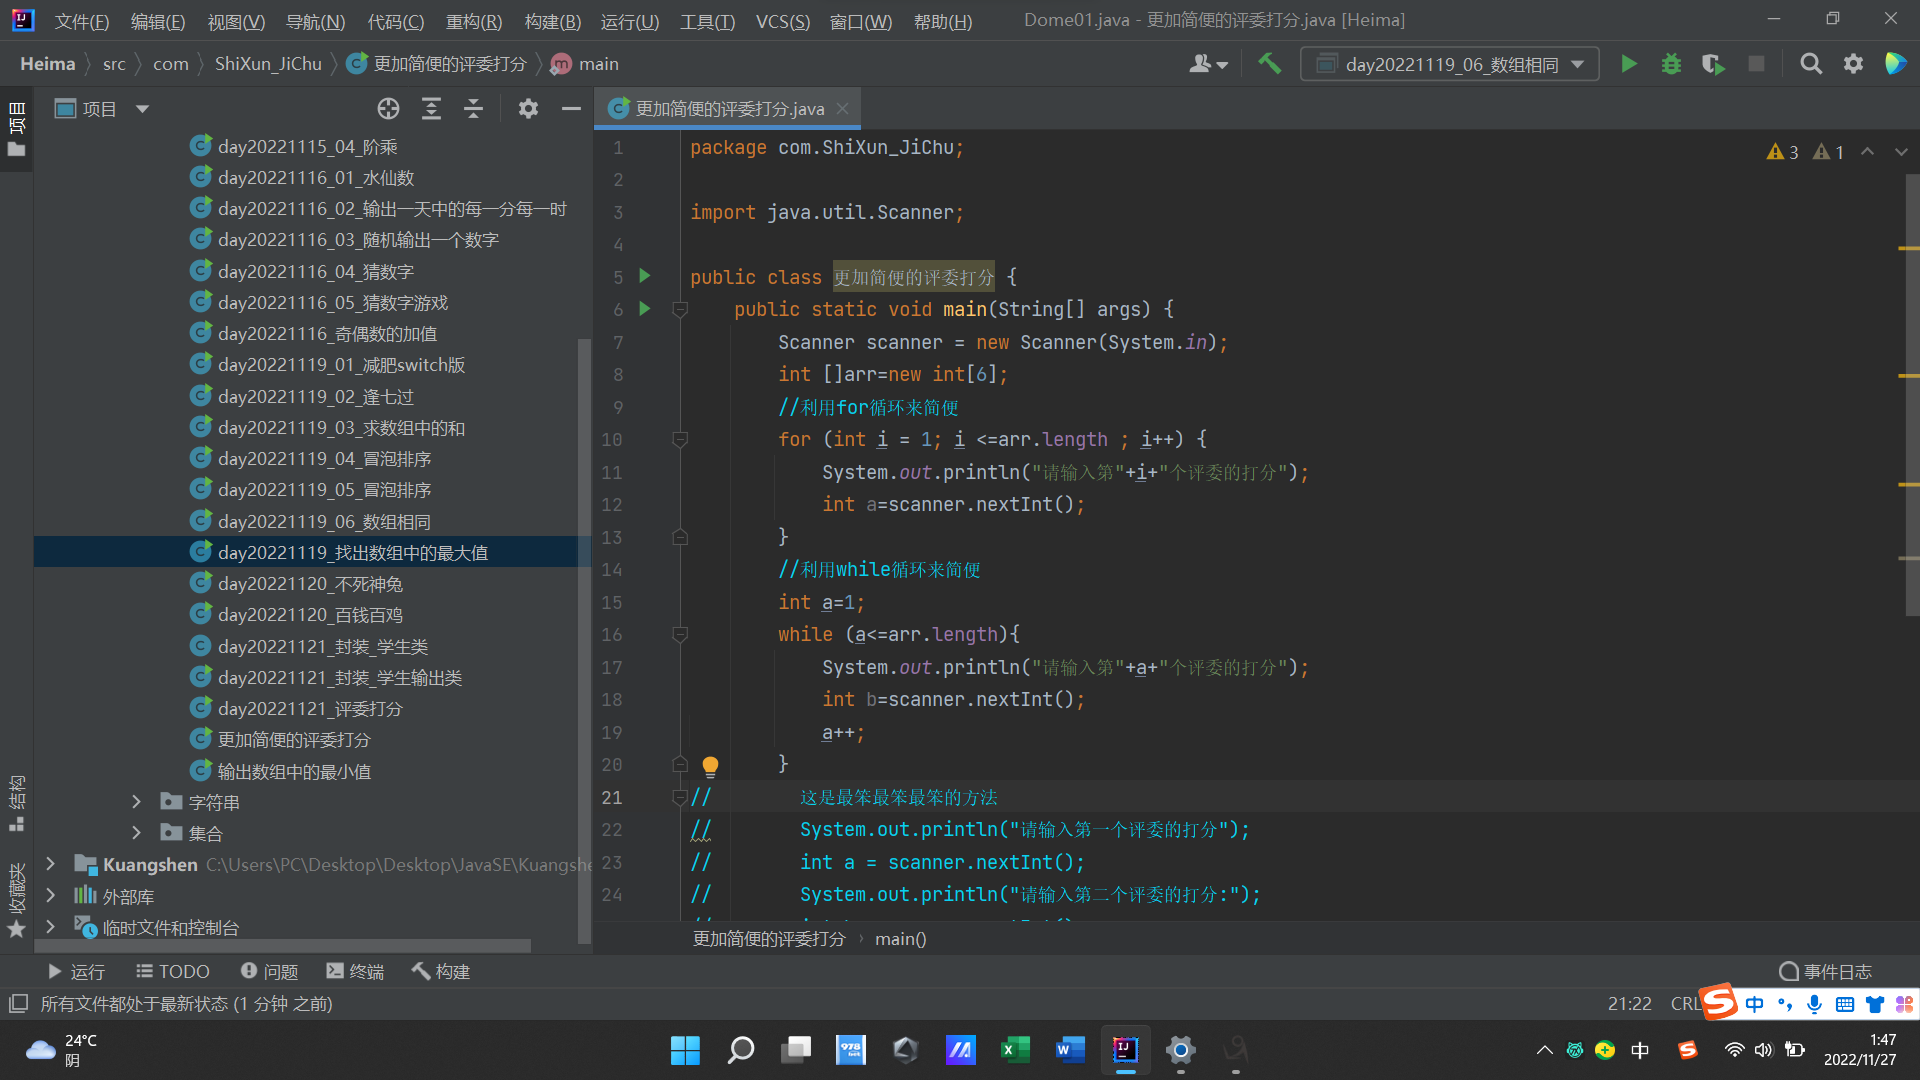Click Run with Coverage shield icon

[x=1713, y=64]
